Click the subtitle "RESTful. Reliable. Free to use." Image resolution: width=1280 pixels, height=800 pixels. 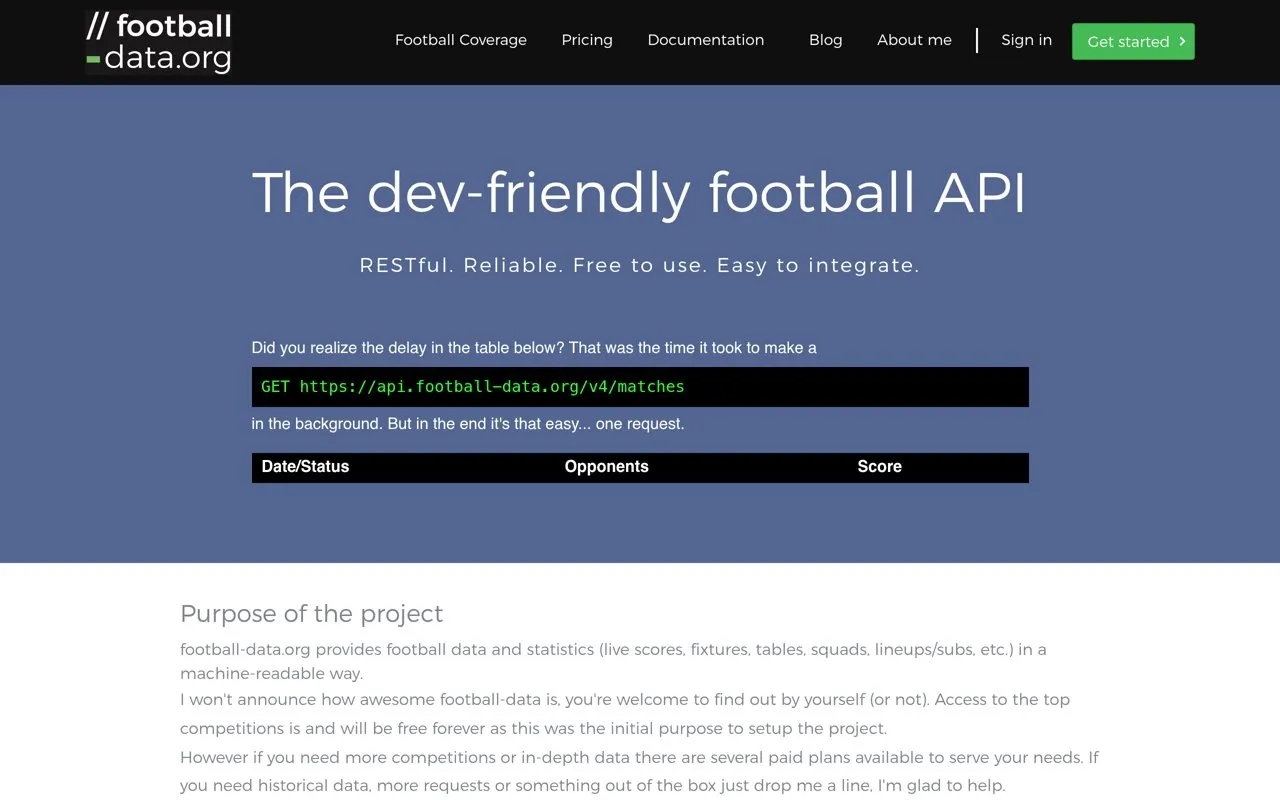(639, 265)
